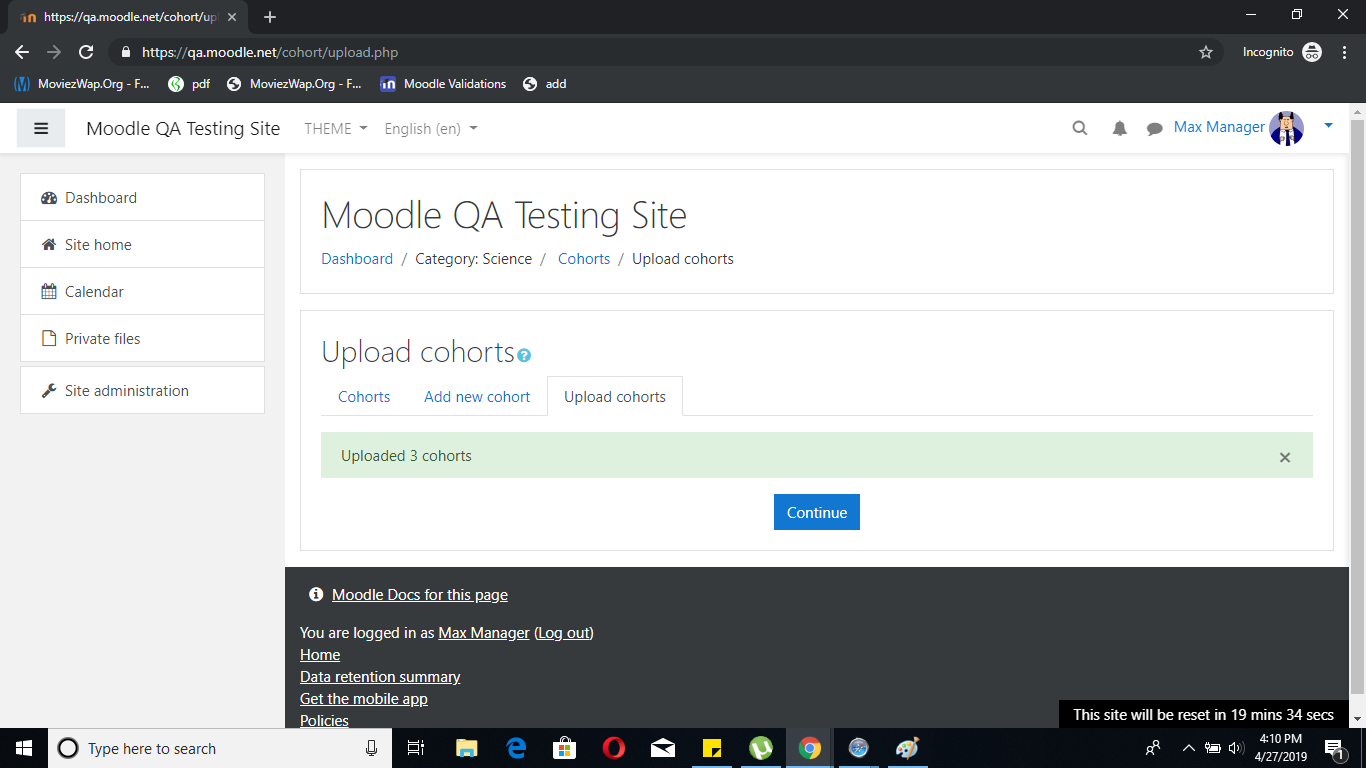Viewport: 1366px width, 768px height.
Task: Open a new browser tab
Action: pos(270,17)
